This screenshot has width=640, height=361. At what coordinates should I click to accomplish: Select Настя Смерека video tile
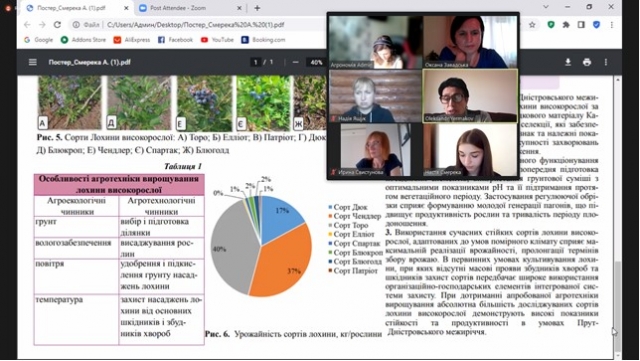470,150
